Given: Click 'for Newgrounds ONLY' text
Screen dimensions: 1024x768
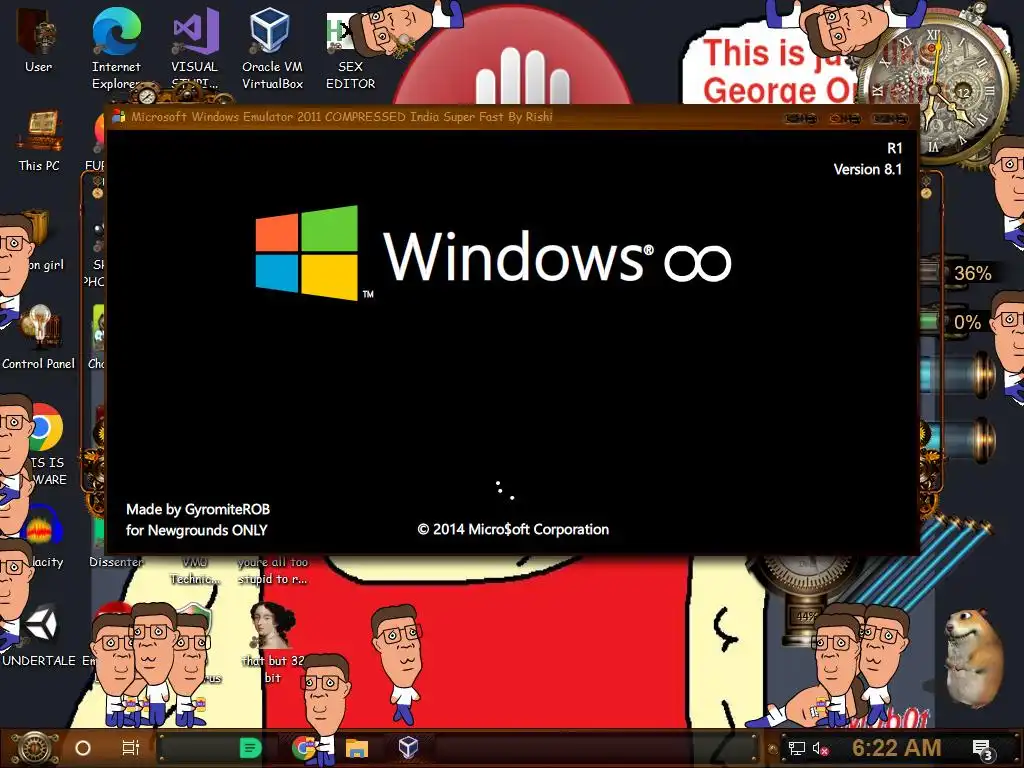Looking at the screenshot, I should [197, 530].
